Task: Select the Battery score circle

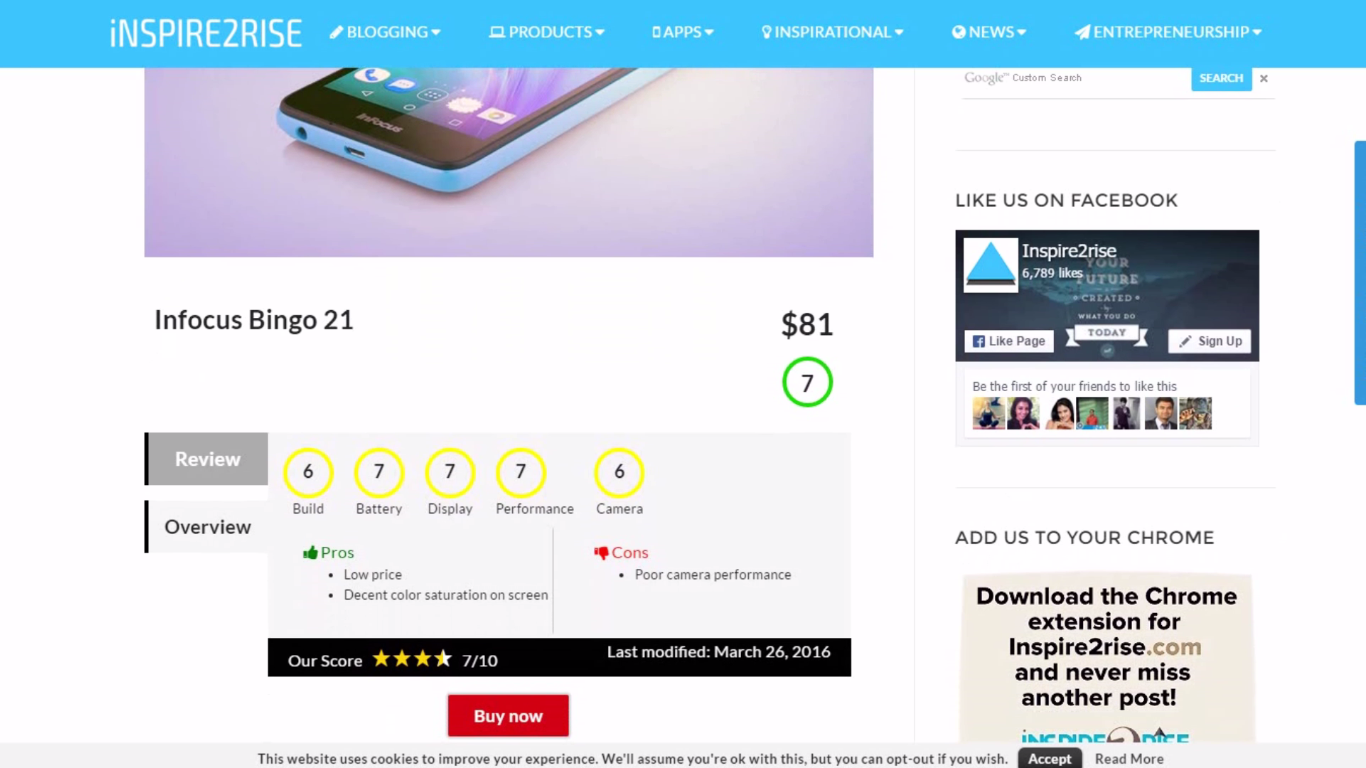Action: 379,472
